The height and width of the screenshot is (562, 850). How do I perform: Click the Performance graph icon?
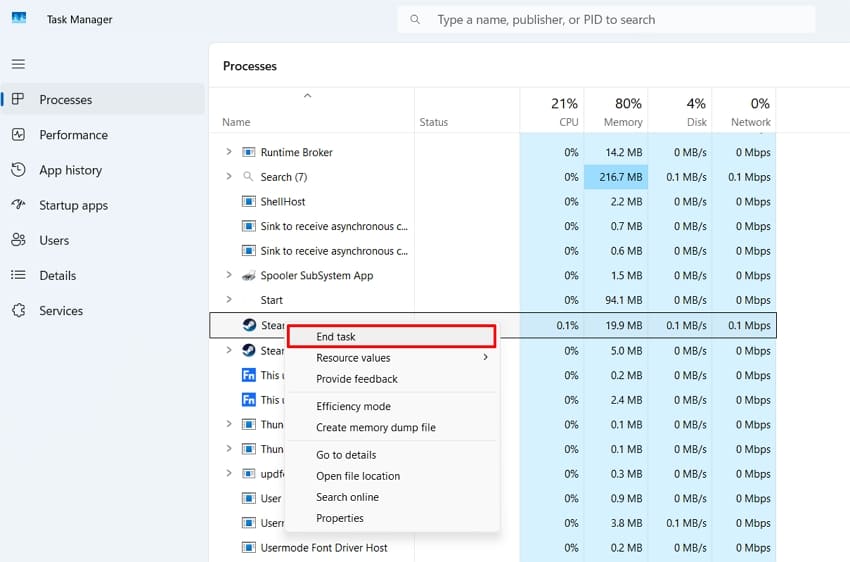click(18, 134)
